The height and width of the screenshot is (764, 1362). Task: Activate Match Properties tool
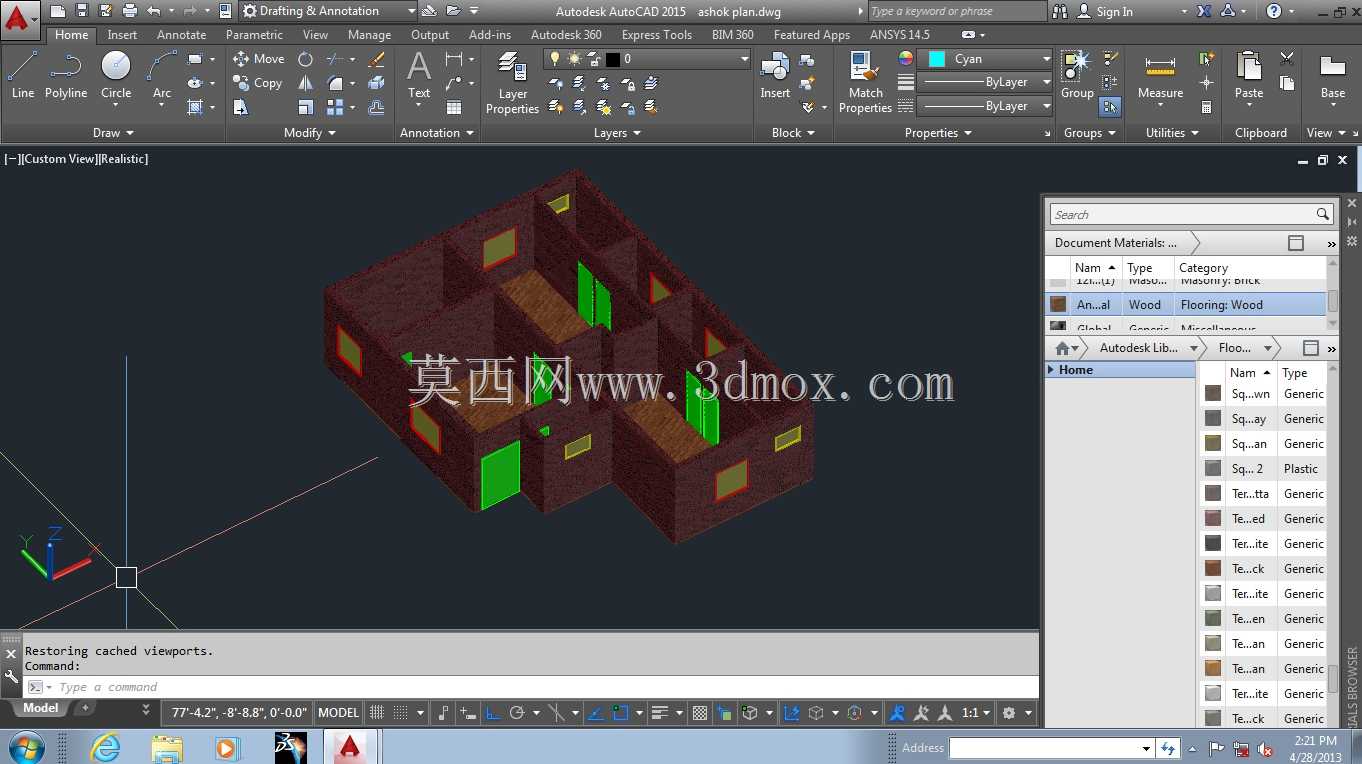click(x=865, y=82)
